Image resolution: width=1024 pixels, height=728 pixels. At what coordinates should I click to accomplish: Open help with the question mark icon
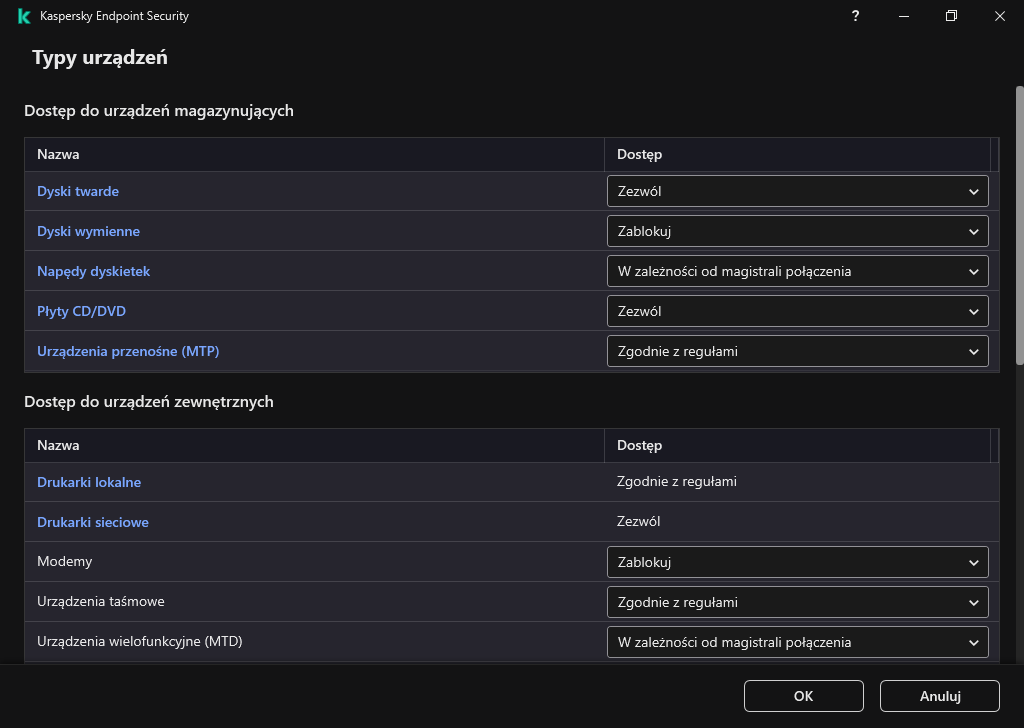click(x=855, y=16)
